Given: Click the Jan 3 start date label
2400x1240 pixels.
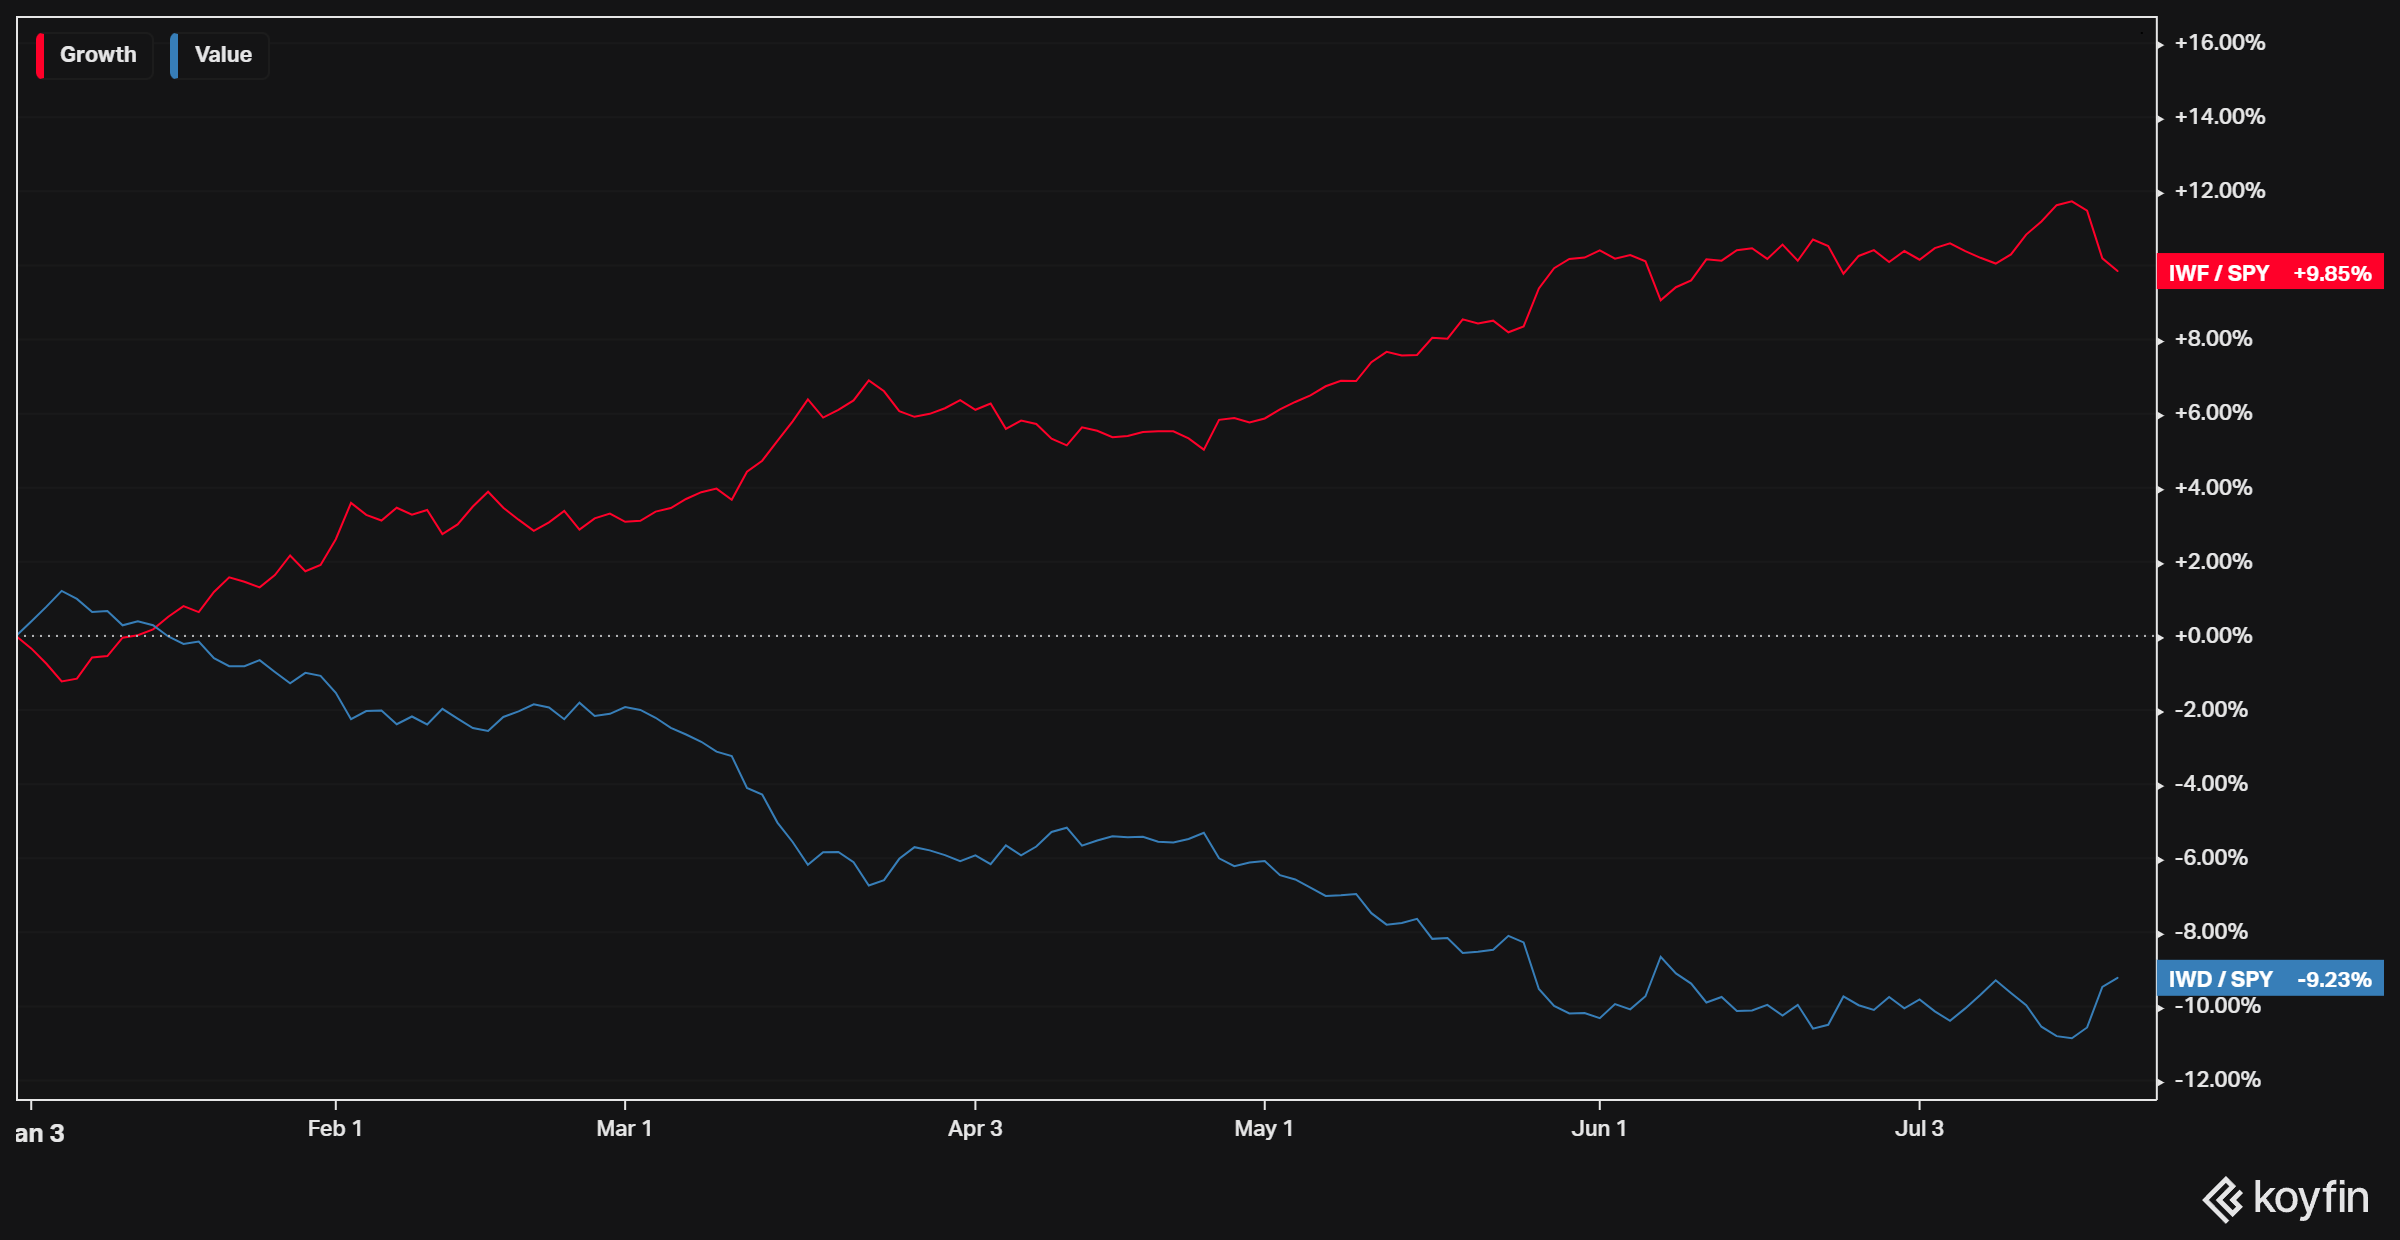Looking at the screenshot, I should [x=40, y=1133].
